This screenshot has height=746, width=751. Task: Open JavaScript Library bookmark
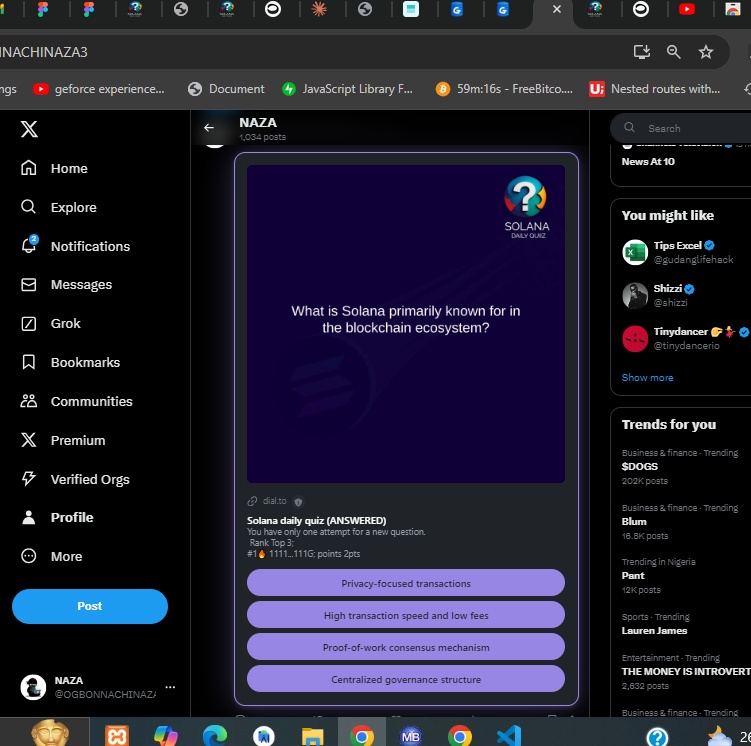[347, 89]
